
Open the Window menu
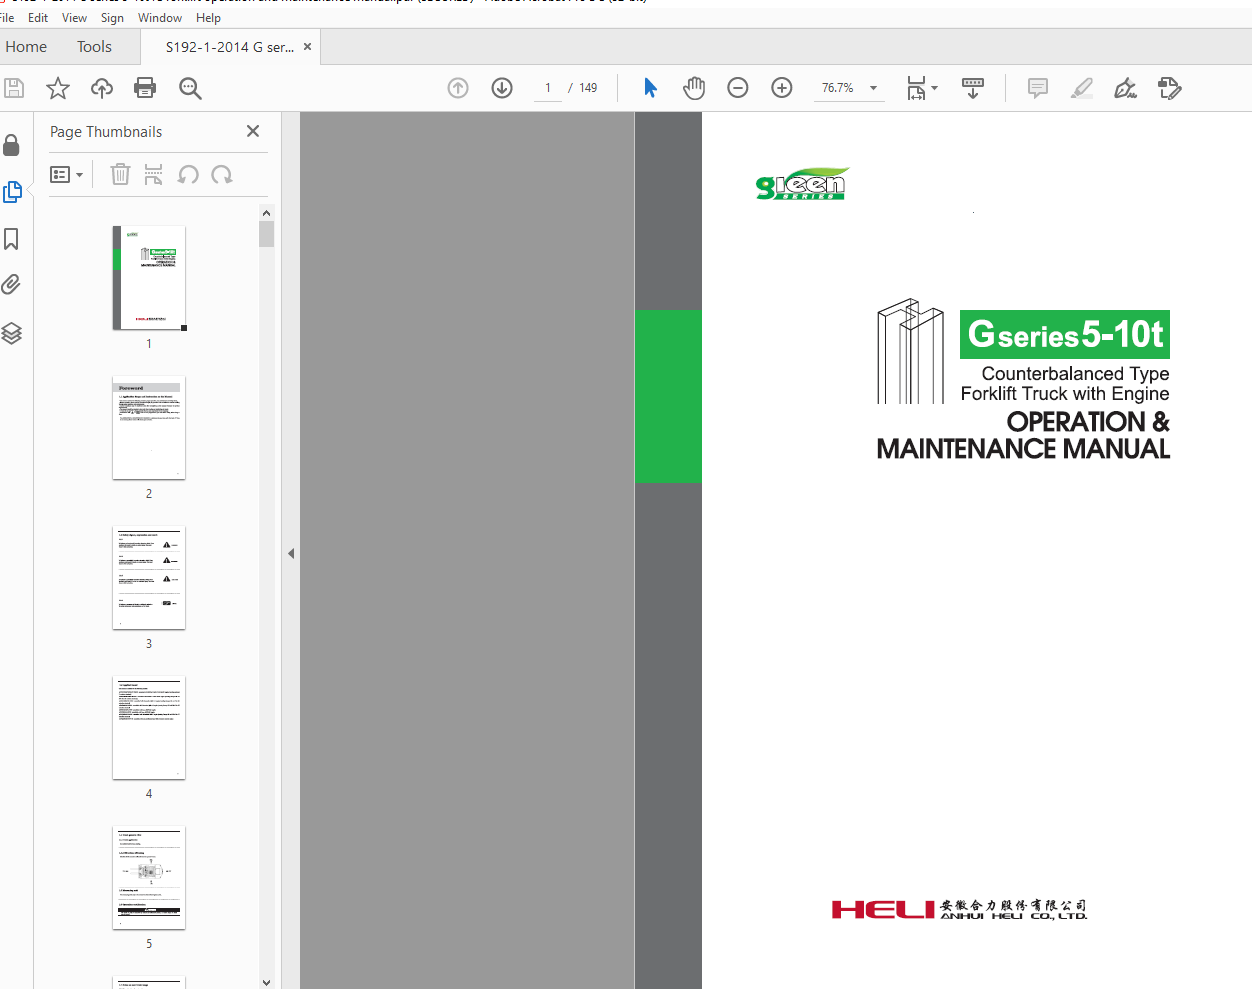click(x=160, y=18)
